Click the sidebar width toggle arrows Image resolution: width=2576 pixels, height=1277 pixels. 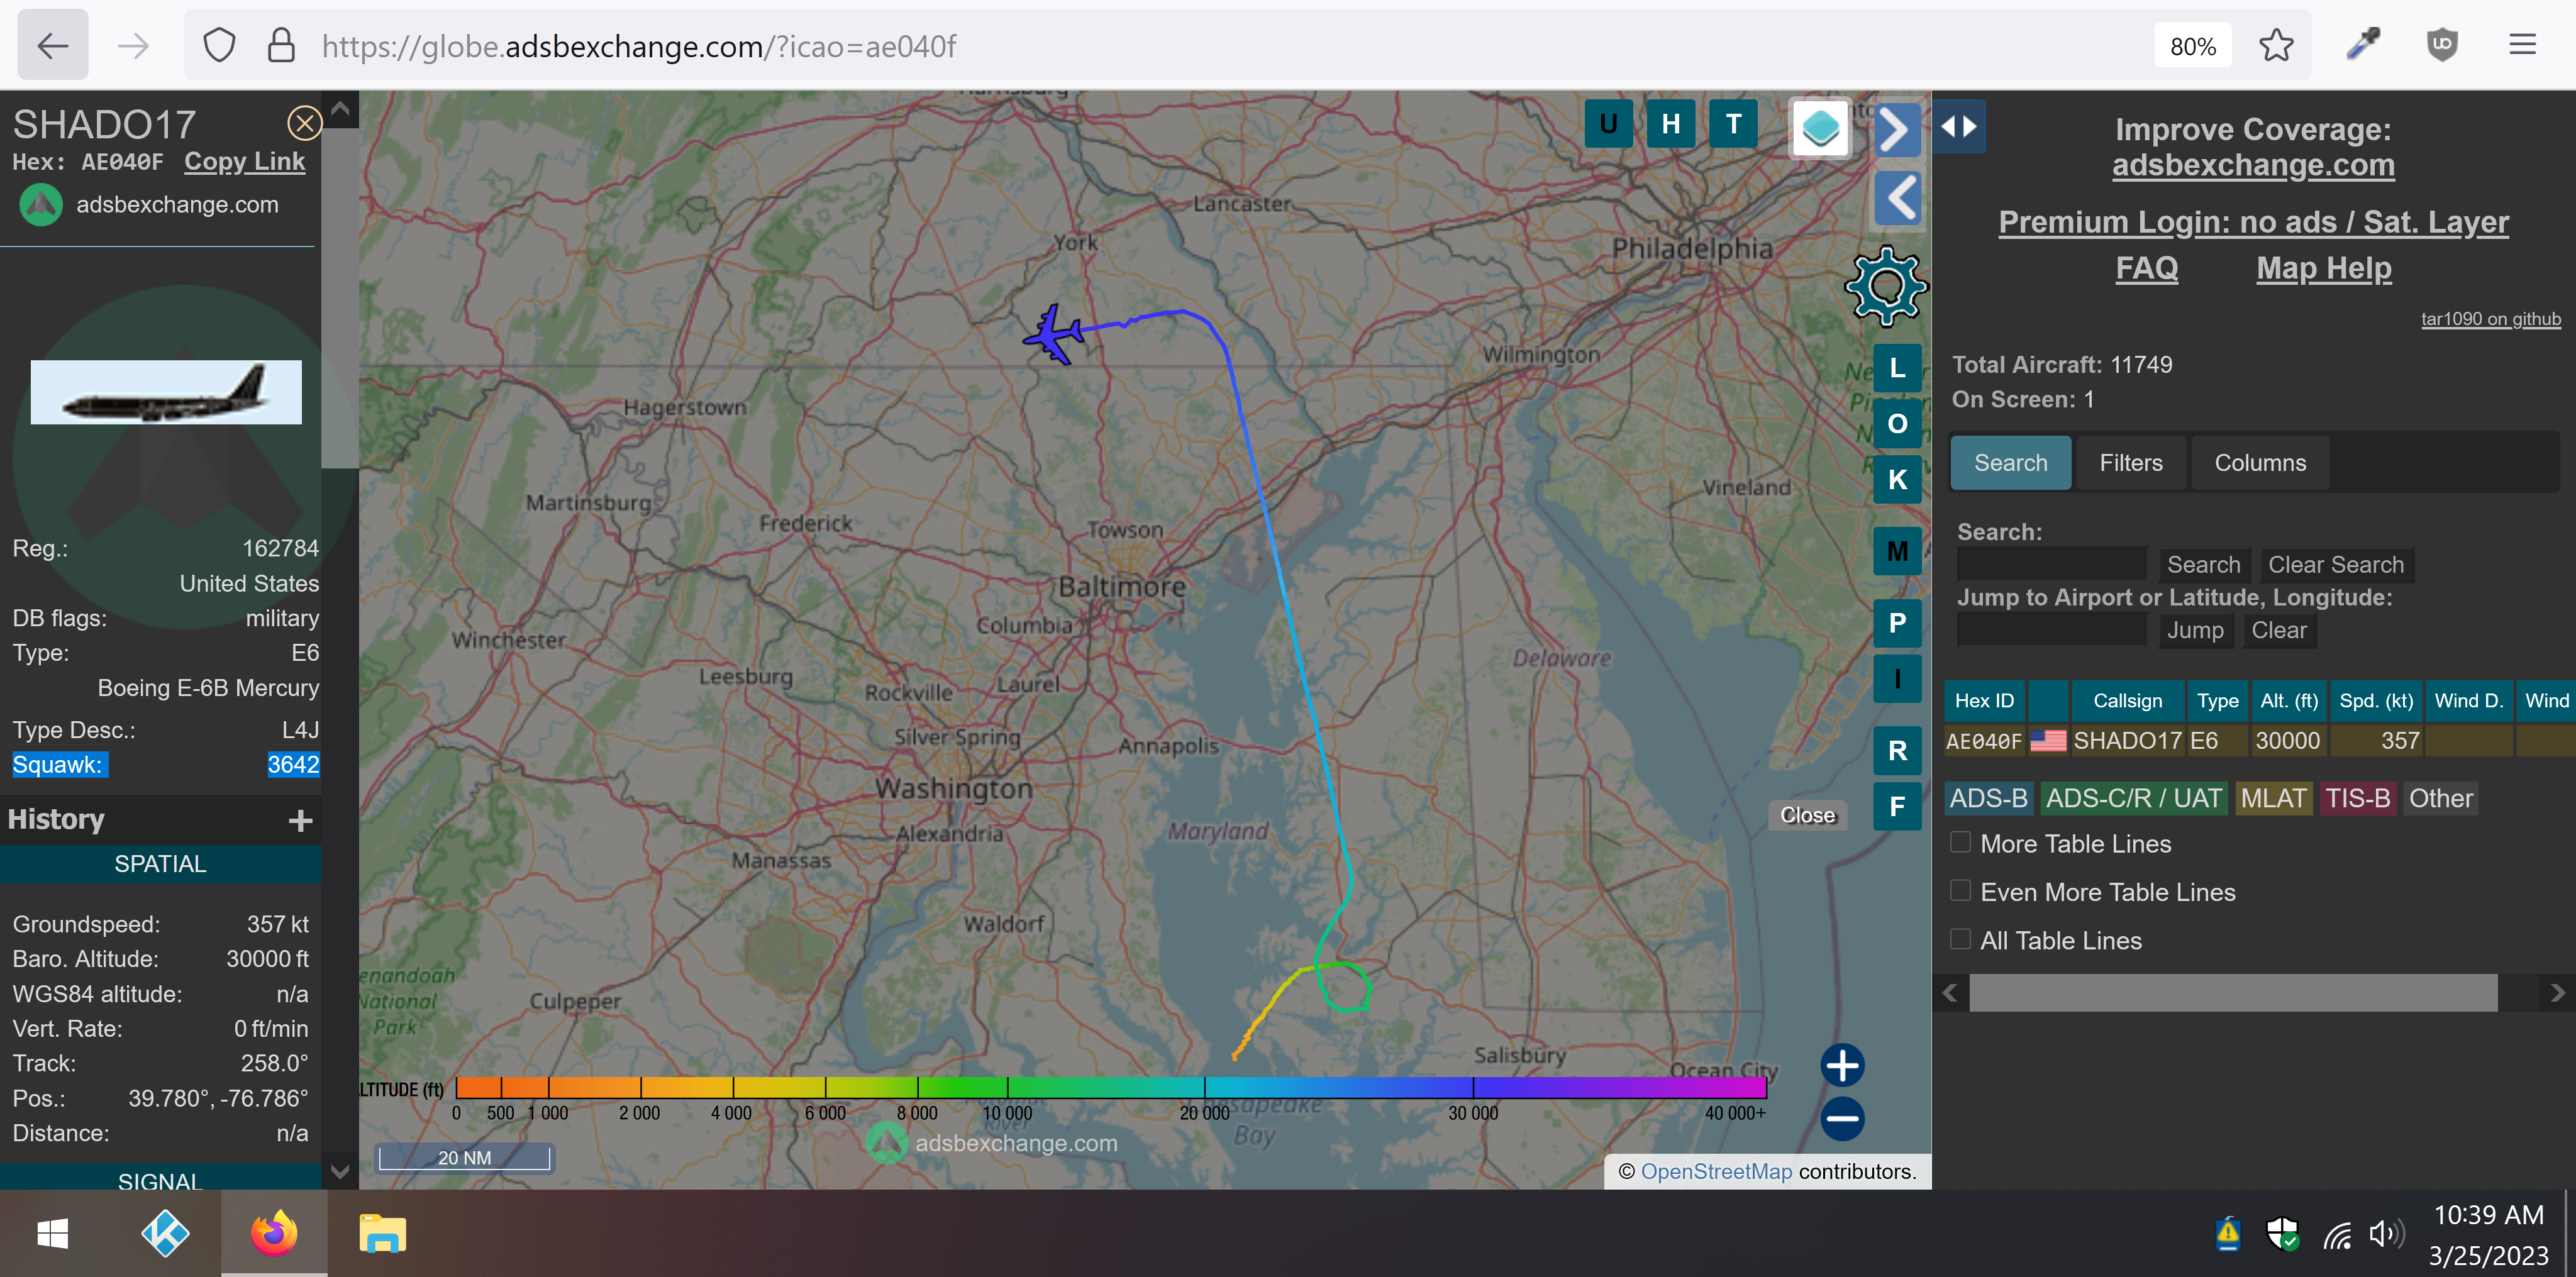[1958, 127]
